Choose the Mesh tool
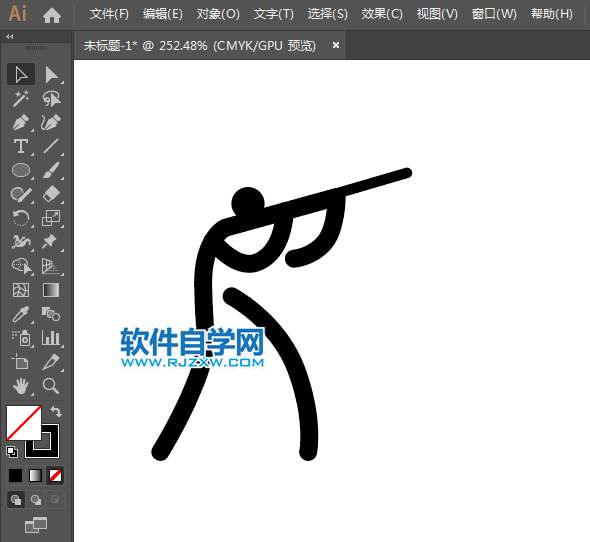590x542 pixels. (21, 290)
